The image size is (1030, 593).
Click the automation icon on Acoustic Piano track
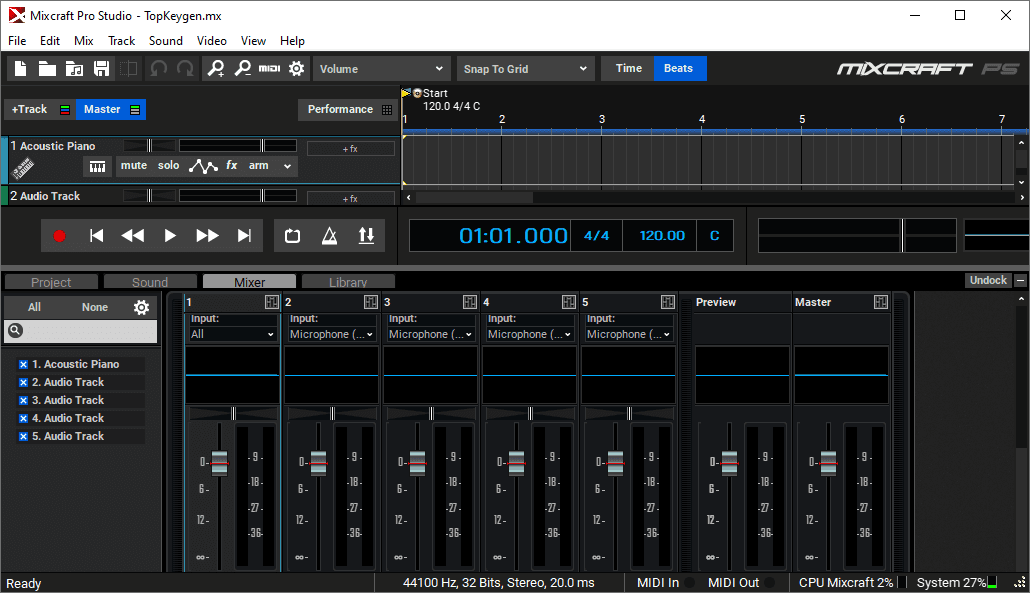click(203, 166)
